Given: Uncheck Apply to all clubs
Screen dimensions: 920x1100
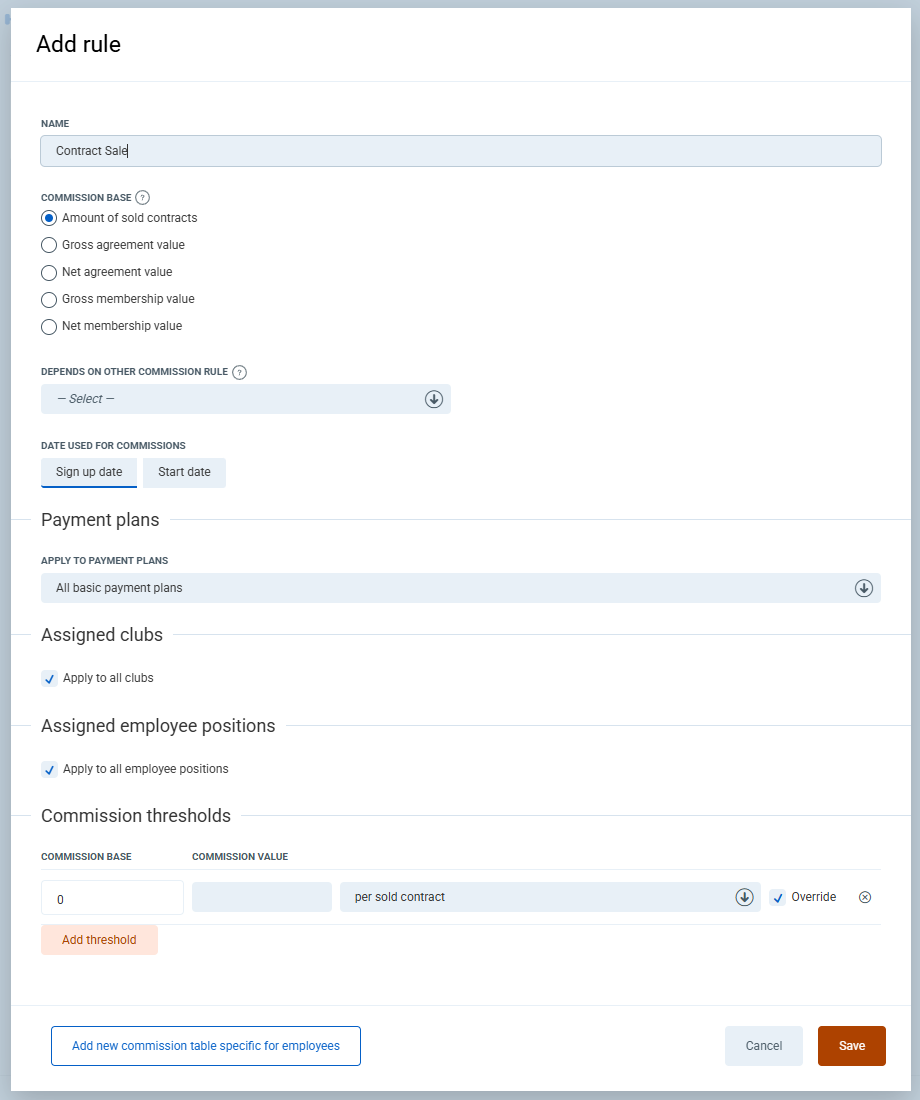Looking at the screenshot, I should tap(50, 679).
